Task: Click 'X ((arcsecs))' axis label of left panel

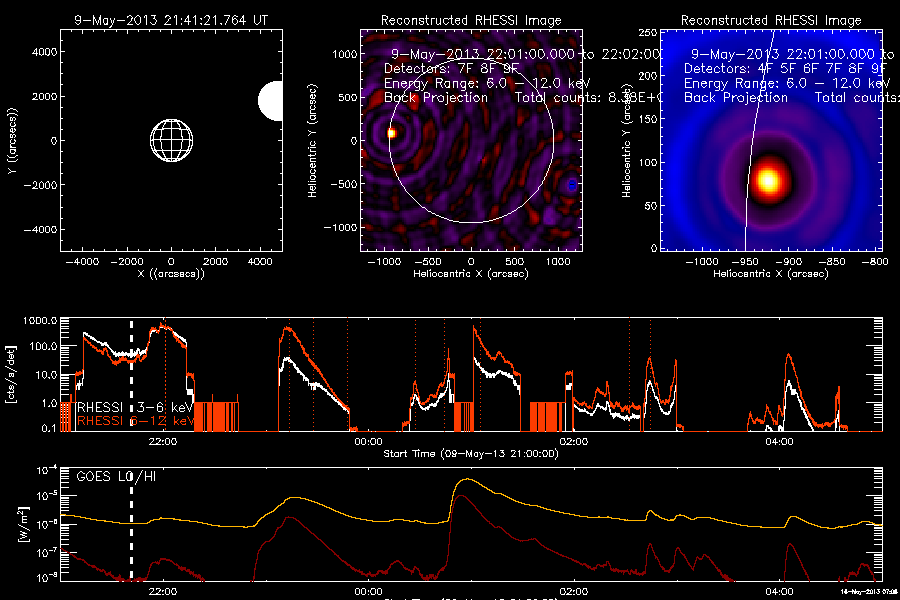Action: coord(171,274)
